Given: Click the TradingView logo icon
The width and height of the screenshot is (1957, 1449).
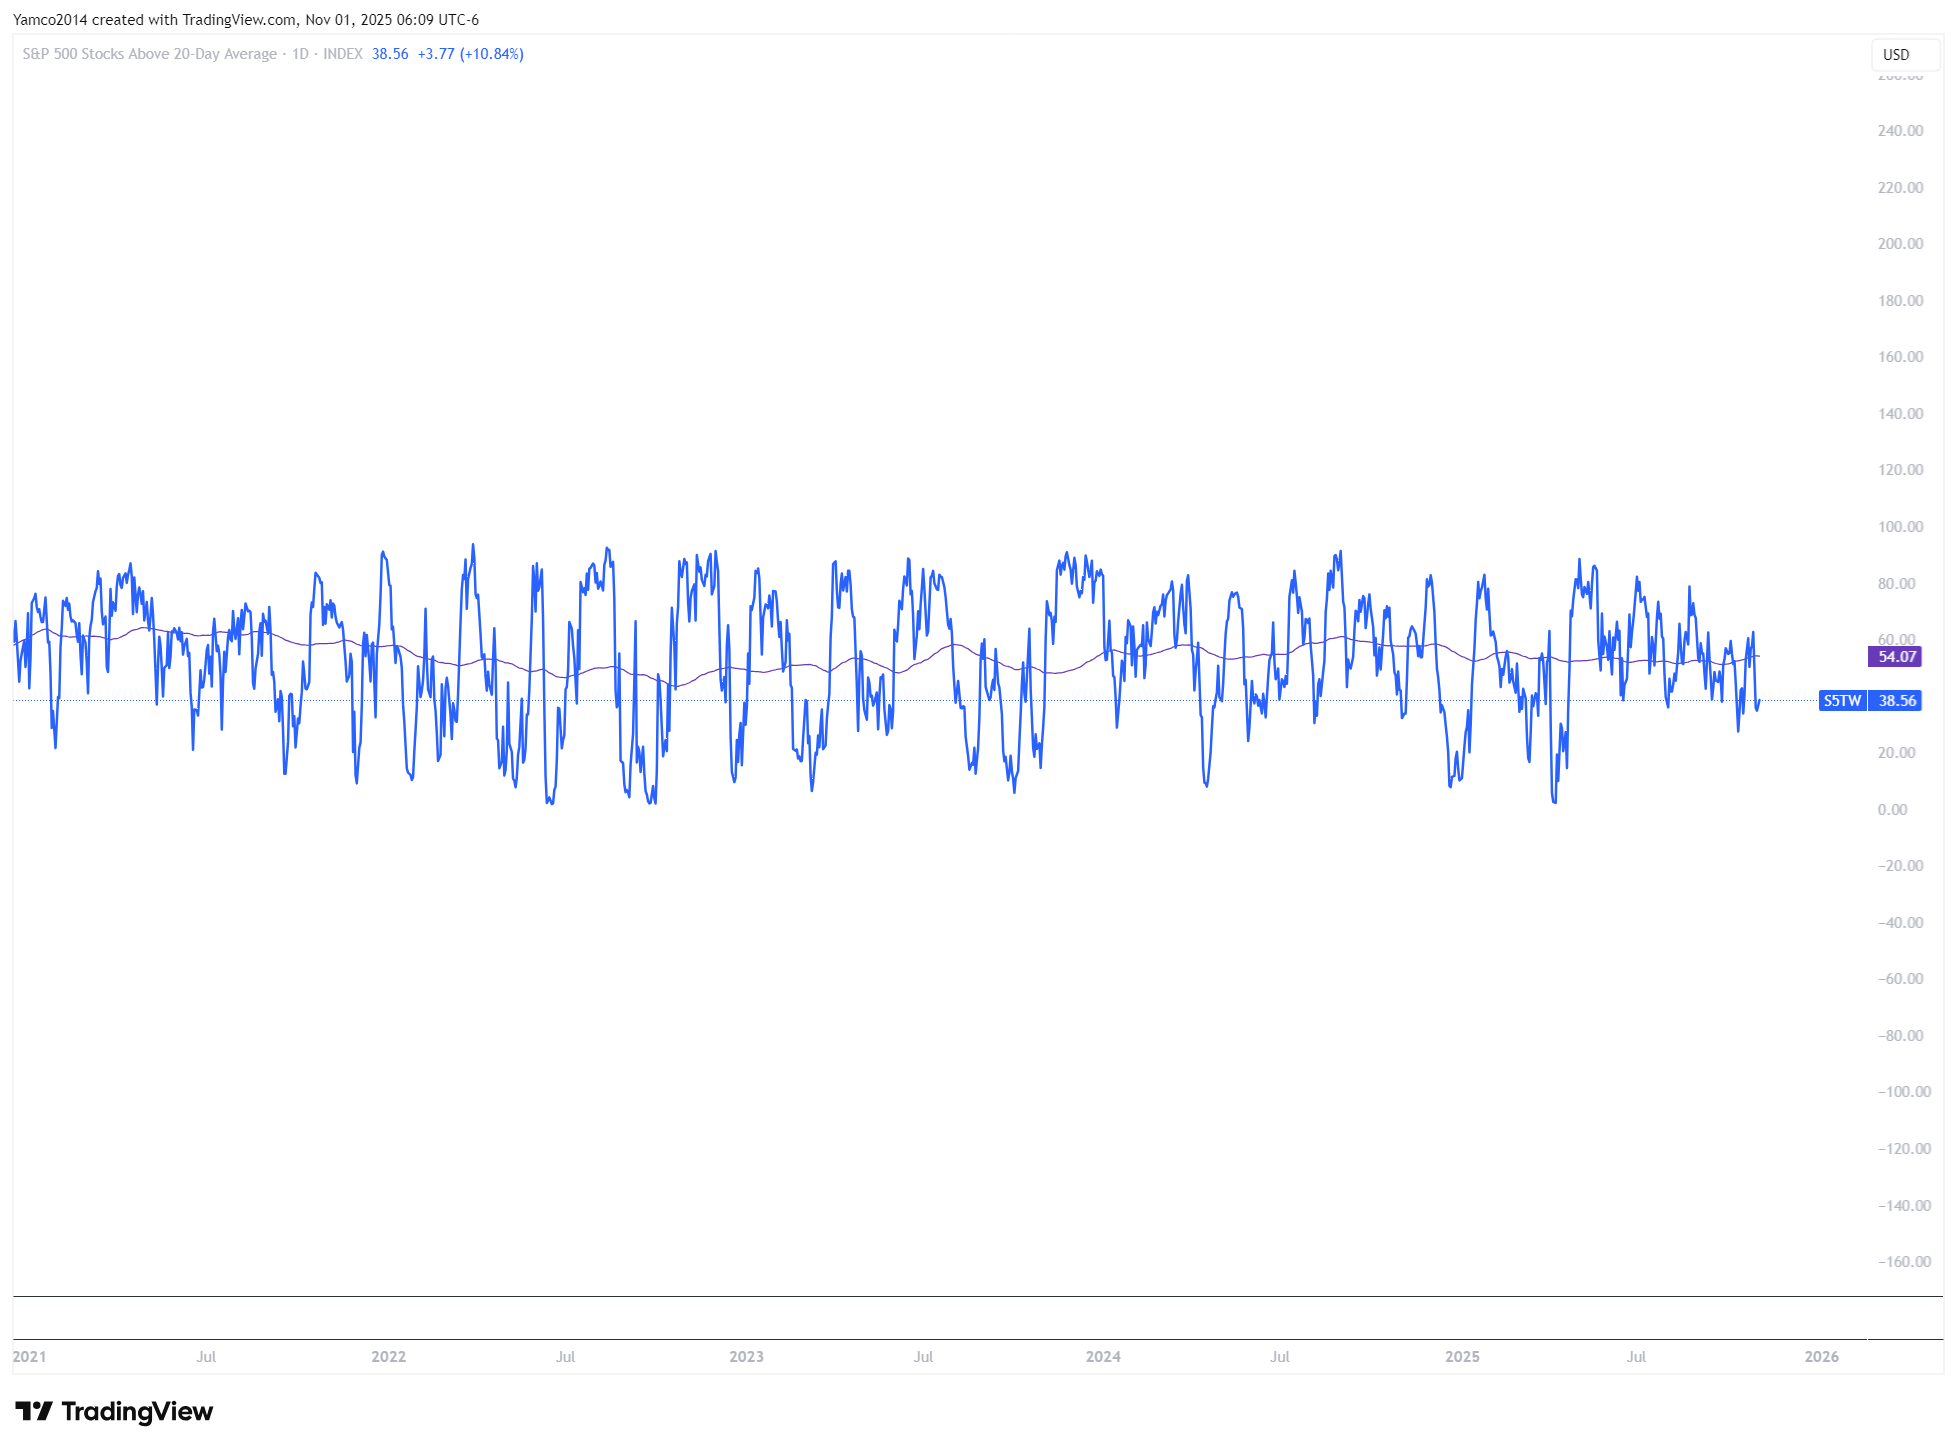Looking at the screenshot, I should tap(34, 1411).
